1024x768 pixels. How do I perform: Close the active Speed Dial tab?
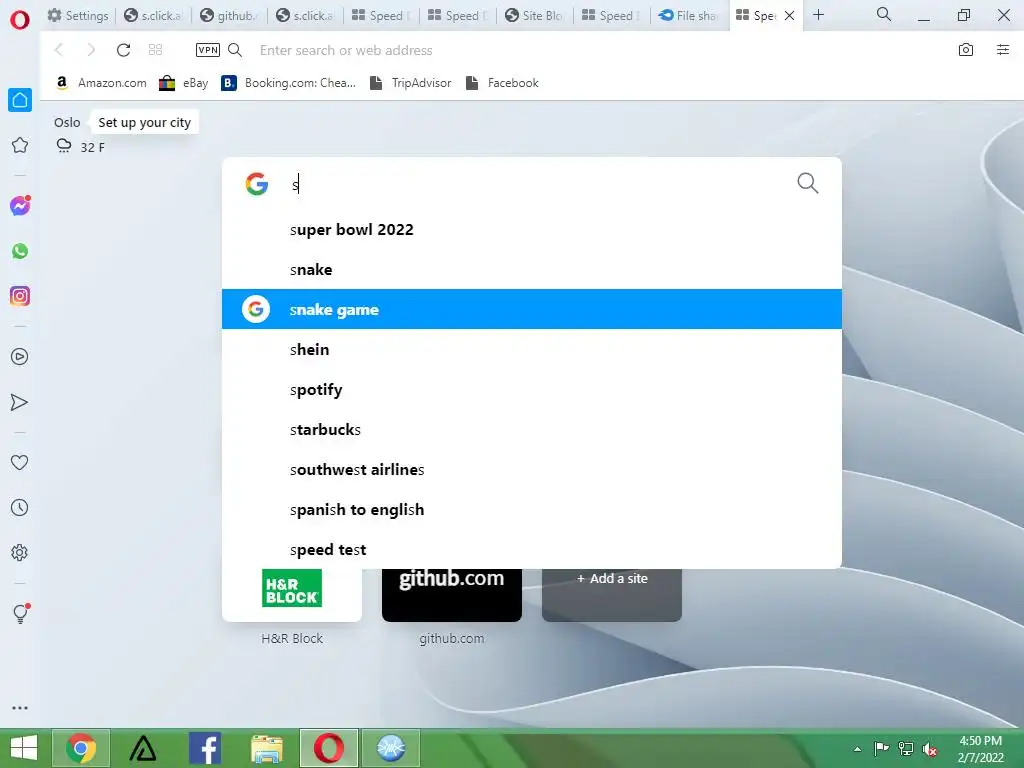click(789, 15)
